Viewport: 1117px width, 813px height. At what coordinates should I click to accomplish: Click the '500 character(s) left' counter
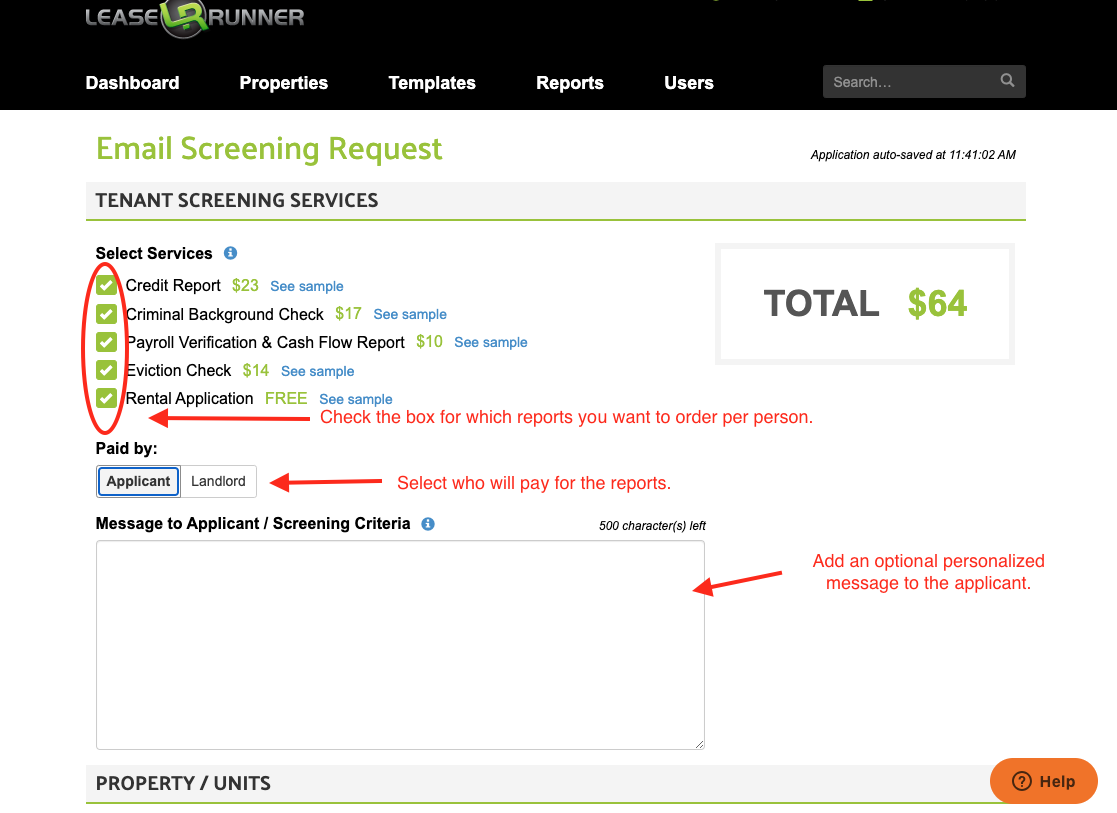[x=652, y=526]
